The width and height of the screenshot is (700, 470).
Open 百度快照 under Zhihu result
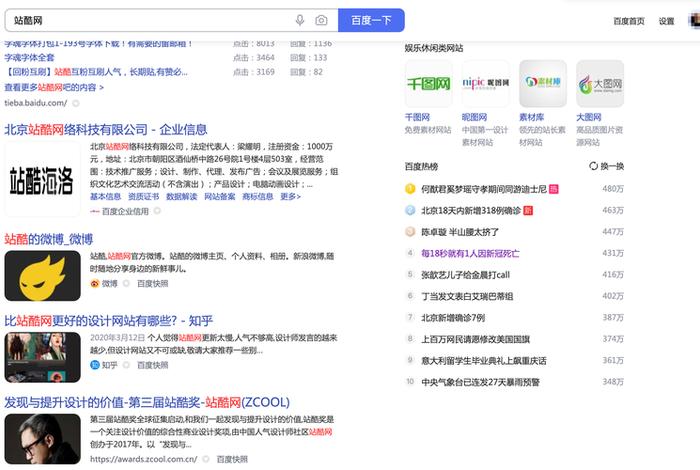152,365
